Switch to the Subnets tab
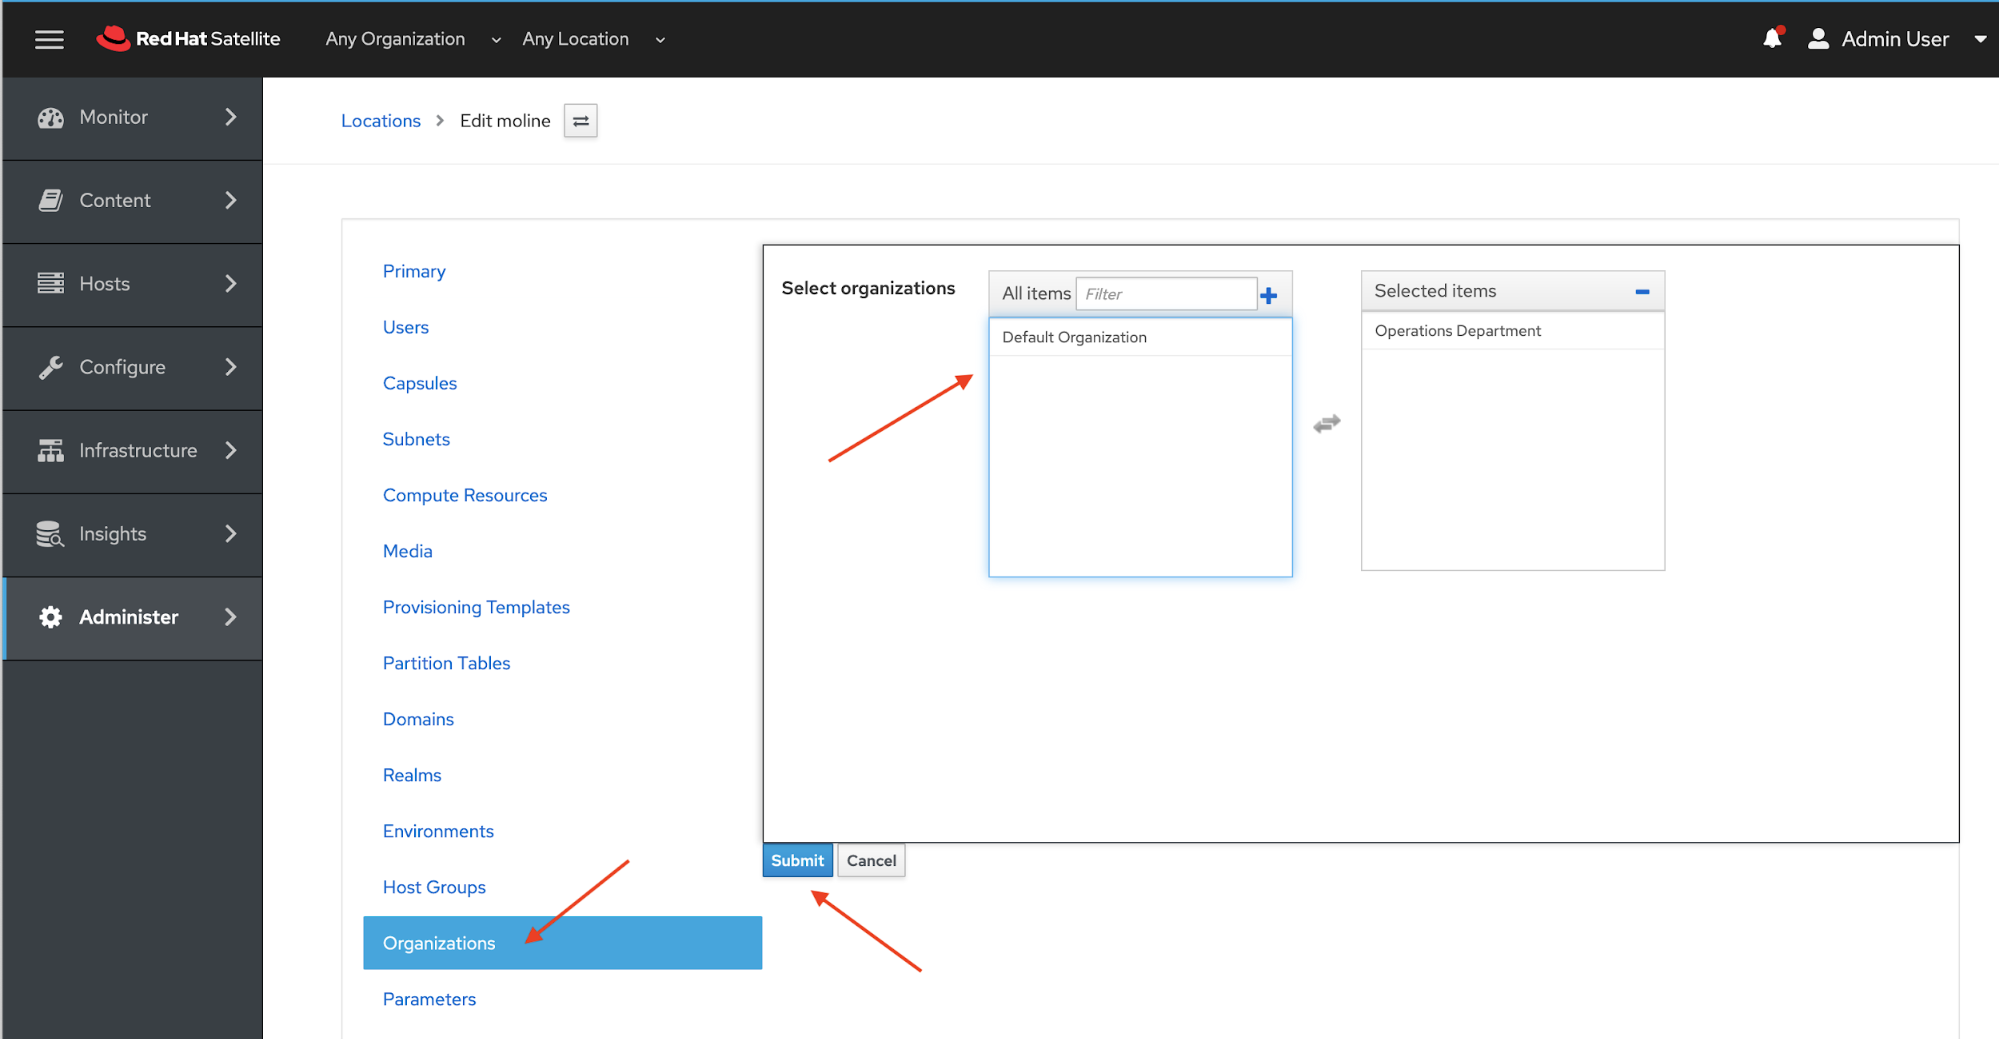 tap(416, 439)
